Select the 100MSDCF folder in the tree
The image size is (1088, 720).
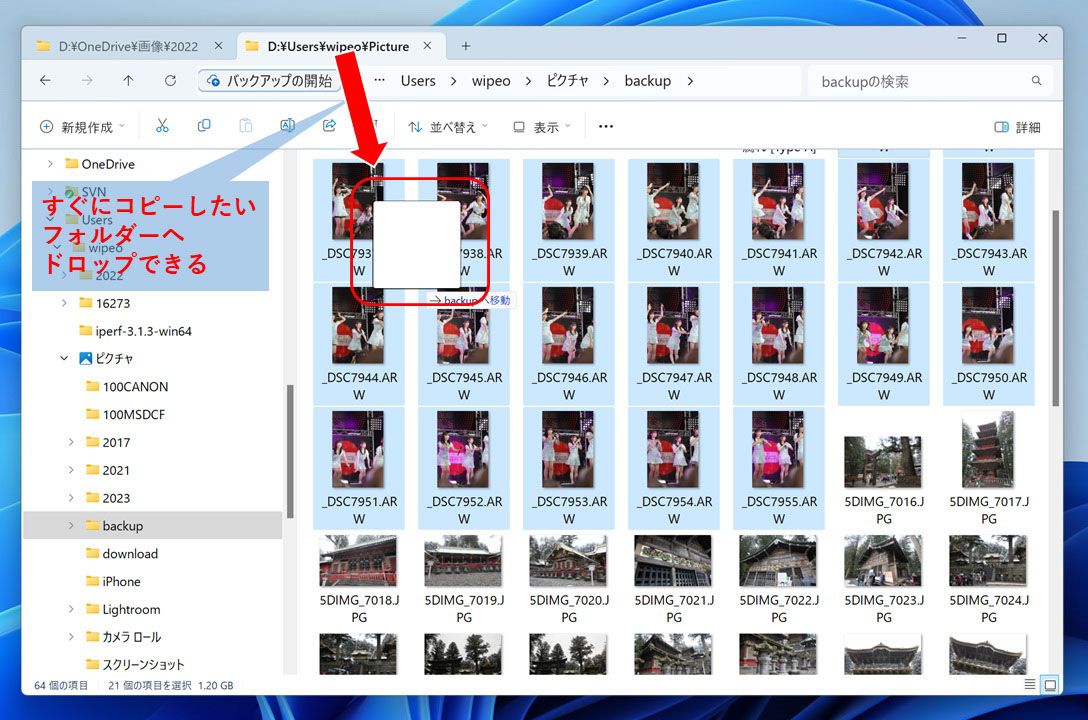point(133,414)
